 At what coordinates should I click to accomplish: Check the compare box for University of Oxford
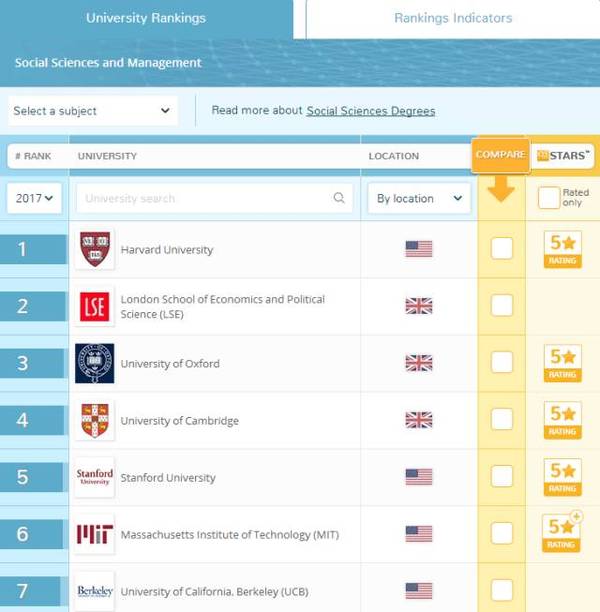(x=502, y=362)
